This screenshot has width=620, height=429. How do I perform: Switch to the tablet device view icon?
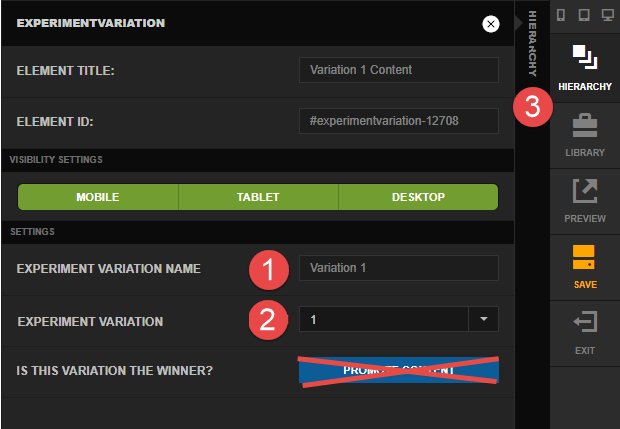point(584,15)
